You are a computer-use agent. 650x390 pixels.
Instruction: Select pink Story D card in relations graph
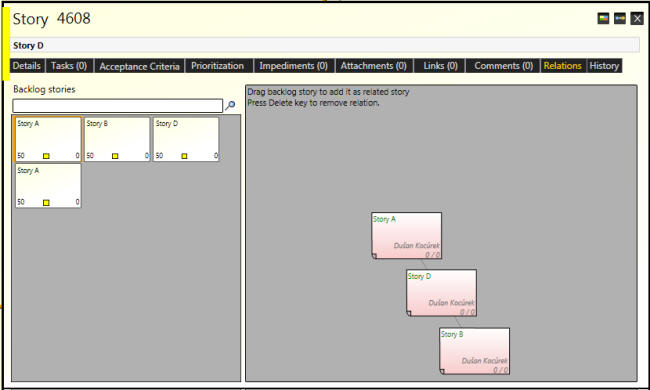(441, 293)
